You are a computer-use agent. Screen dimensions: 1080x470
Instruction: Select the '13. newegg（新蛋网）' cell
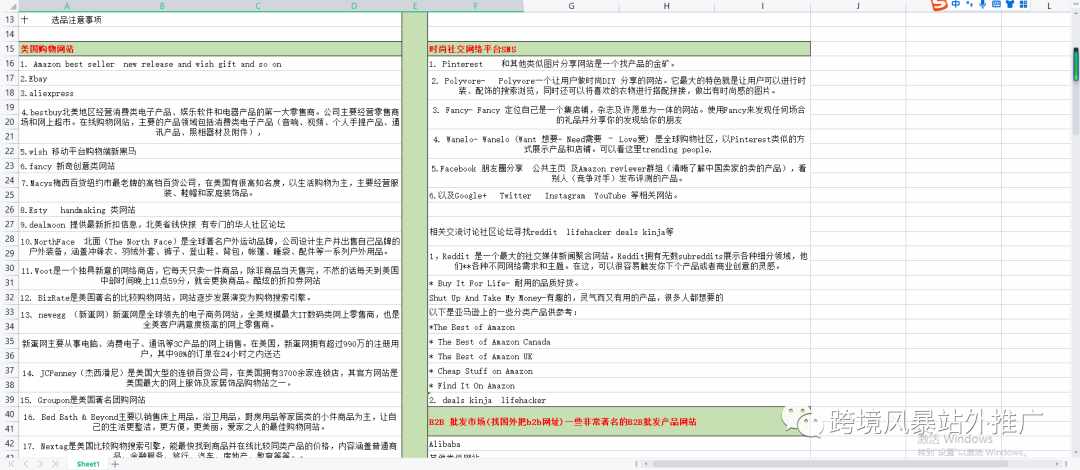(x=210, y=319)
